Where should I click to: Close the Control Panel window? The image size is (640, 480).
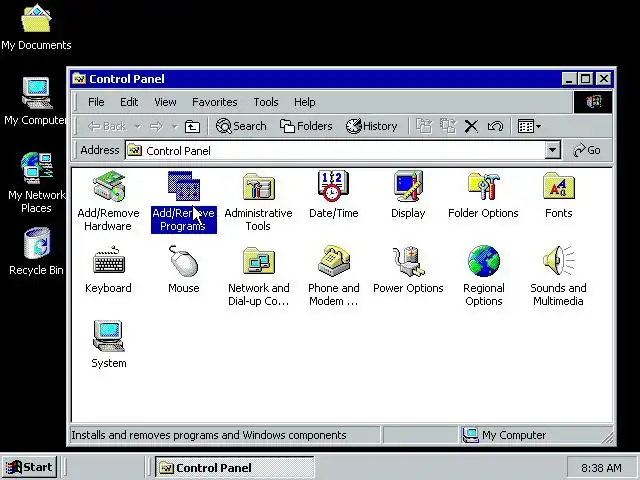pyautogui.click(x=604, y=78)
